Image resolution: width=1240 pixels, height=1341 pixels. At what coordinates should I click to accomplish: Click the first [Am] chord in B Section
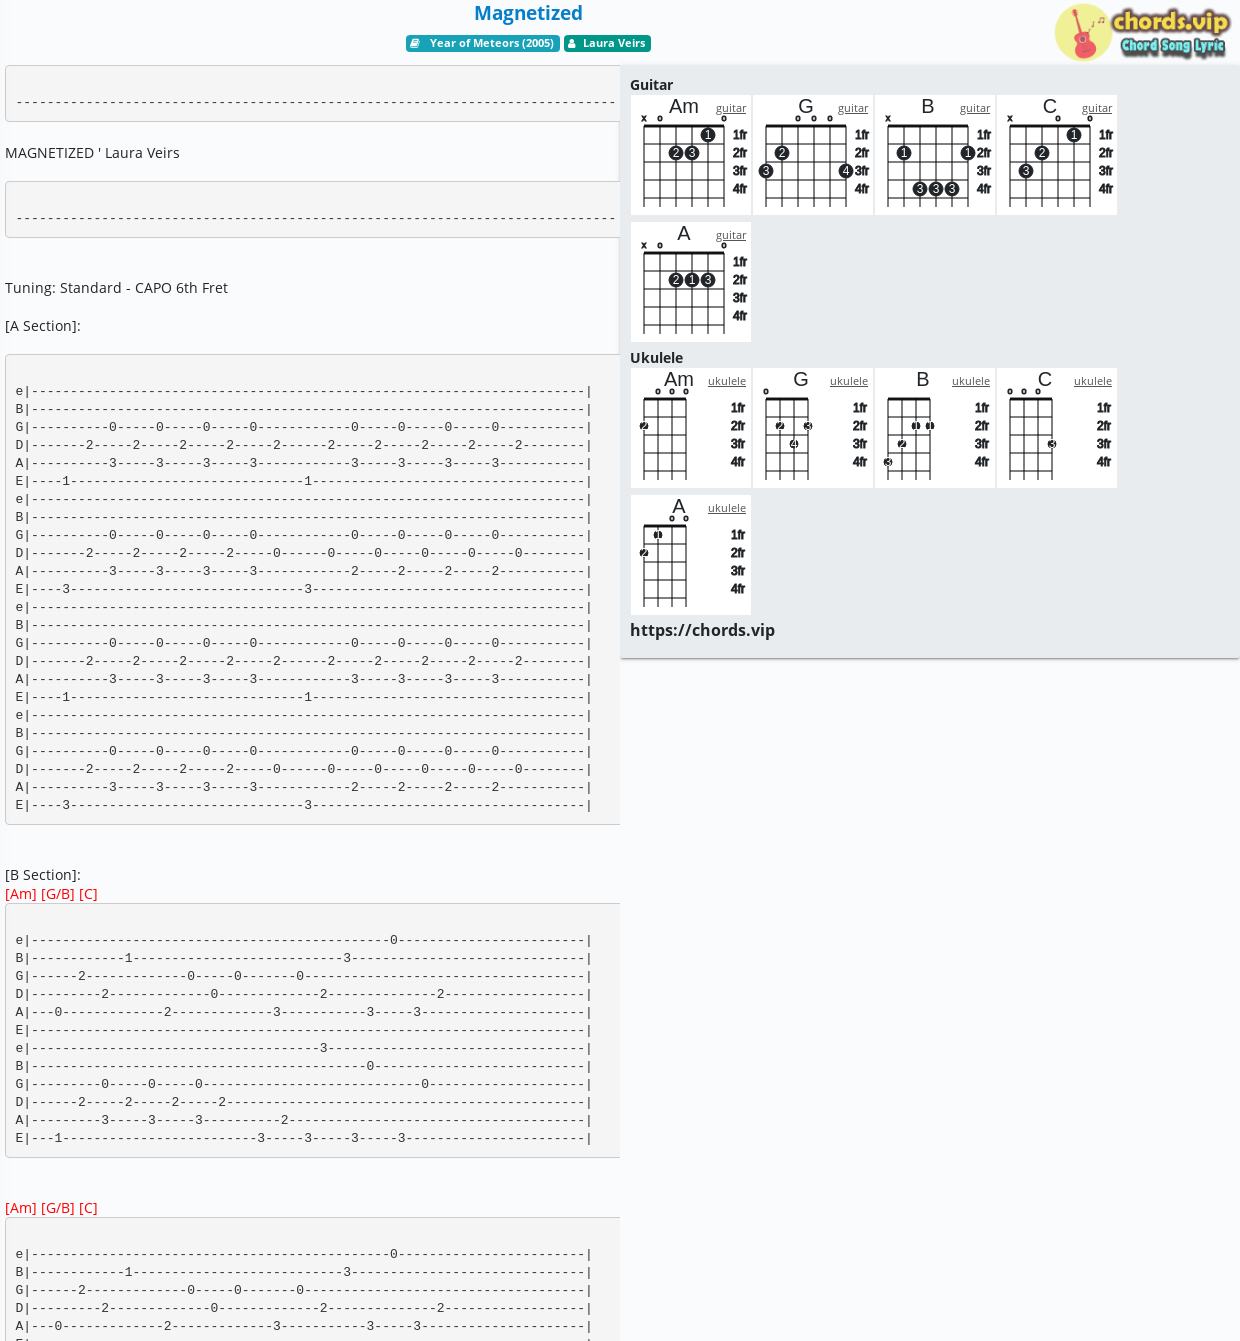click(x=21, y=894)
